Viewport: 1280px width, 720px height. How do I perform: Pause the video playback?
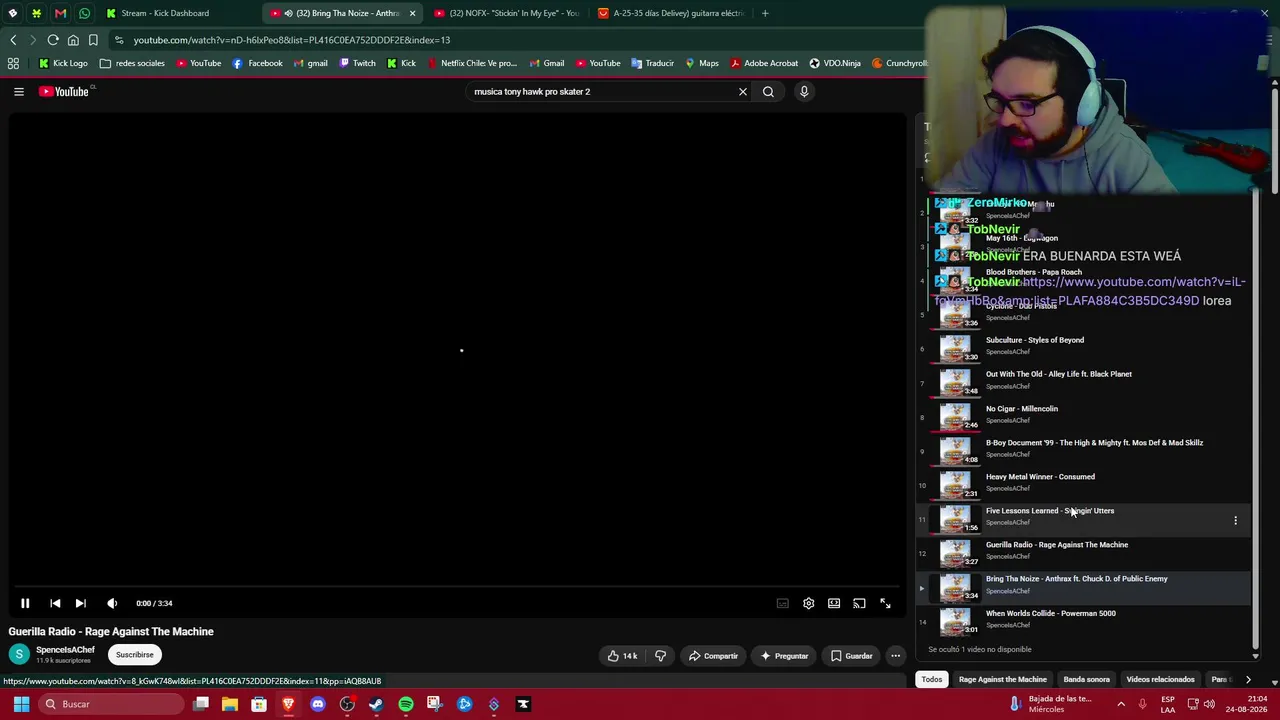25,603
